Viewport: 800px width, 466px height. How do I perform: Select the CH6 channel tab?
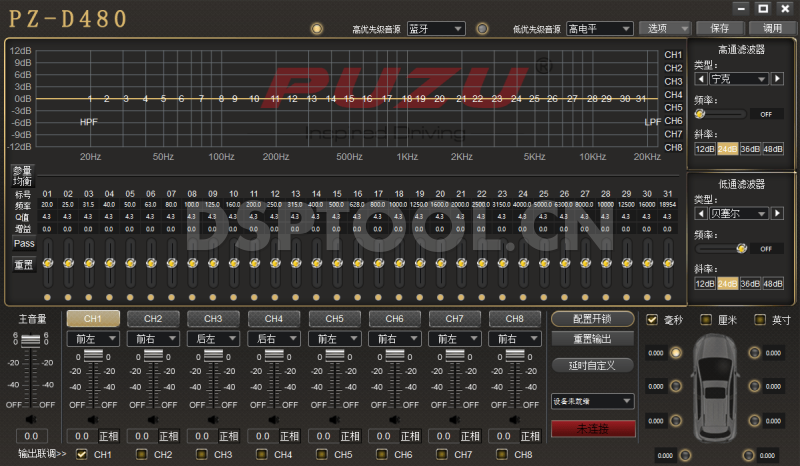[x=395, y=319]
